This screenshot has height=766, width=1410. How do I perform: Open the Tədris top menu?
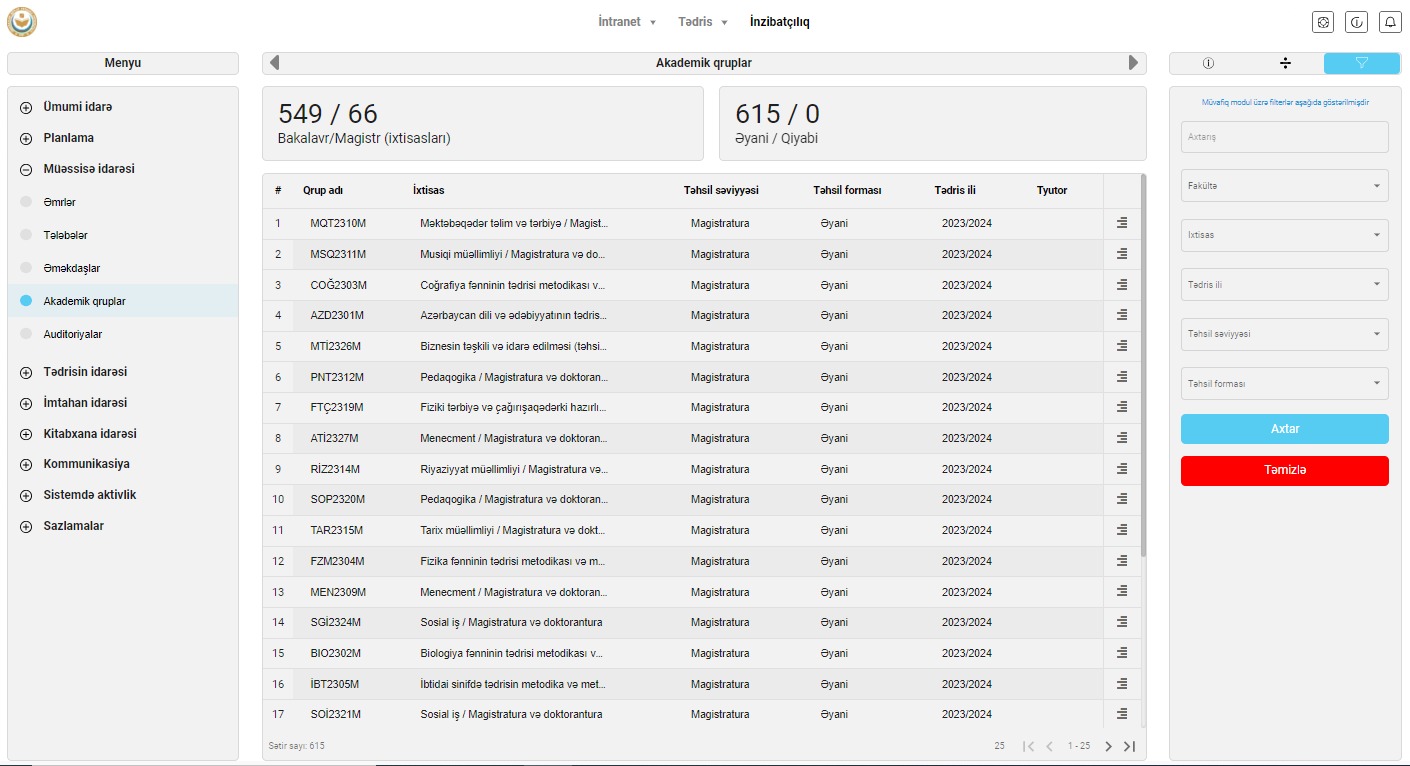(703, 22)
